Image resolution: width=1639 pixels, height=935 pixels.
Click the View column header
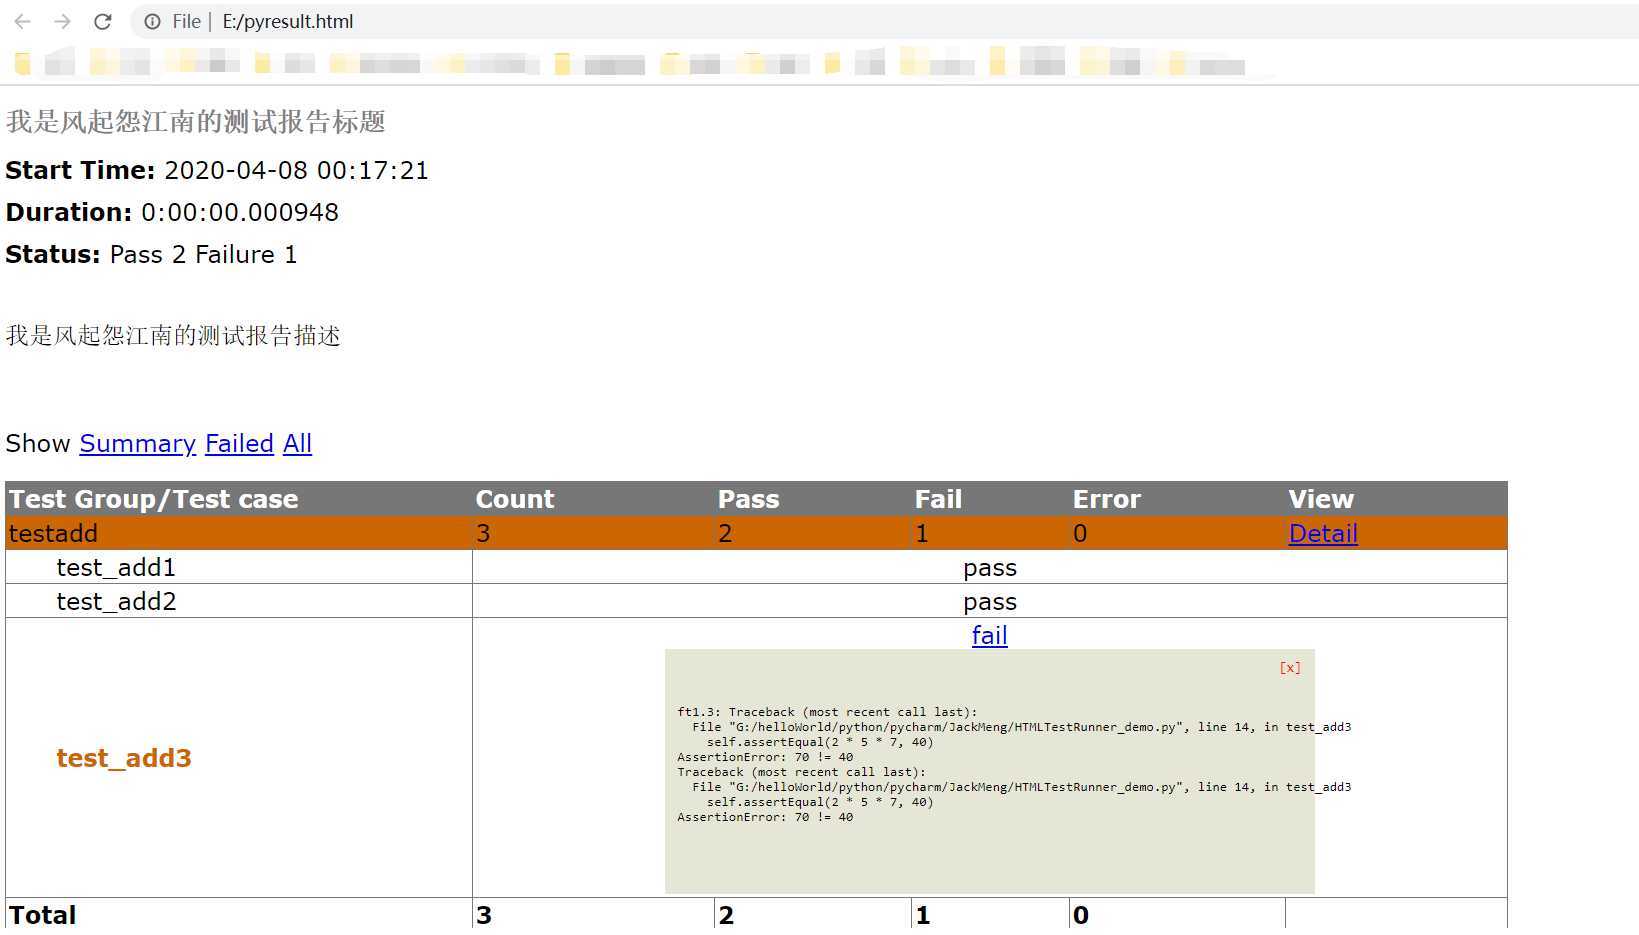(x=1321, y=499)
